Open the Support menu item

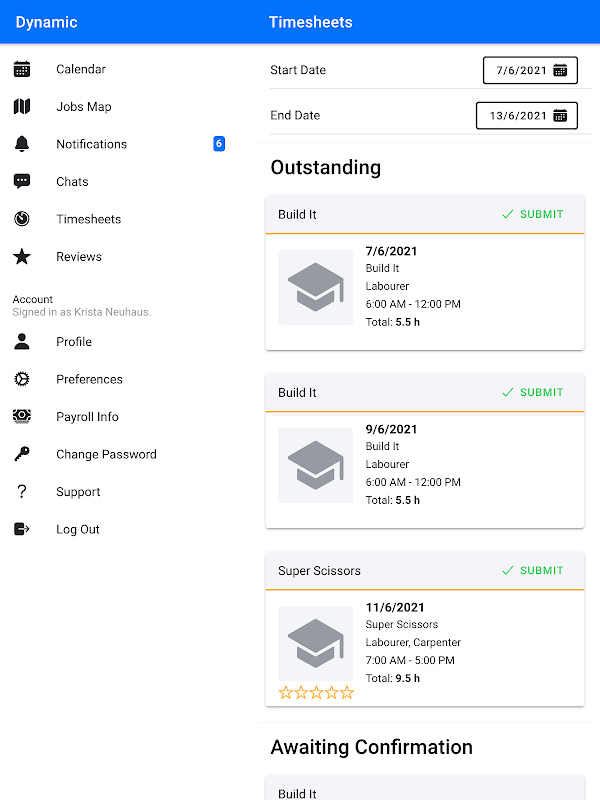78,492
